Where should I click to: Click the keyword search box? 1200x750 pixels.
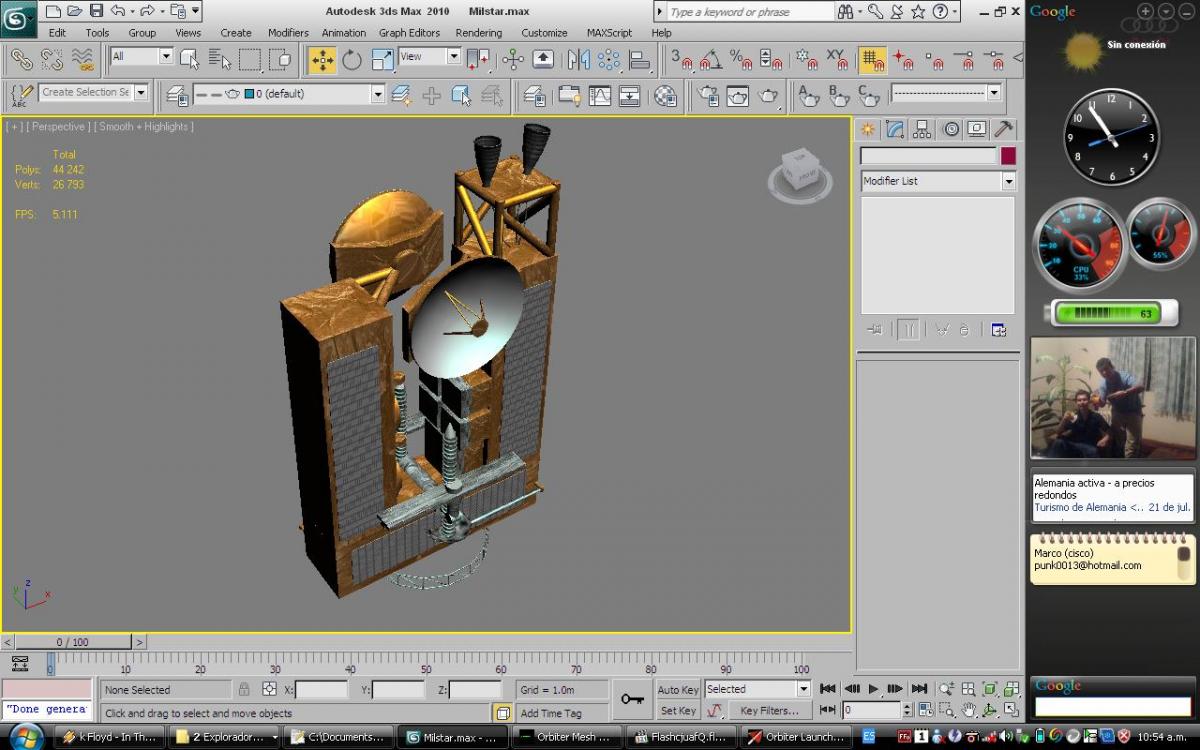749,12
